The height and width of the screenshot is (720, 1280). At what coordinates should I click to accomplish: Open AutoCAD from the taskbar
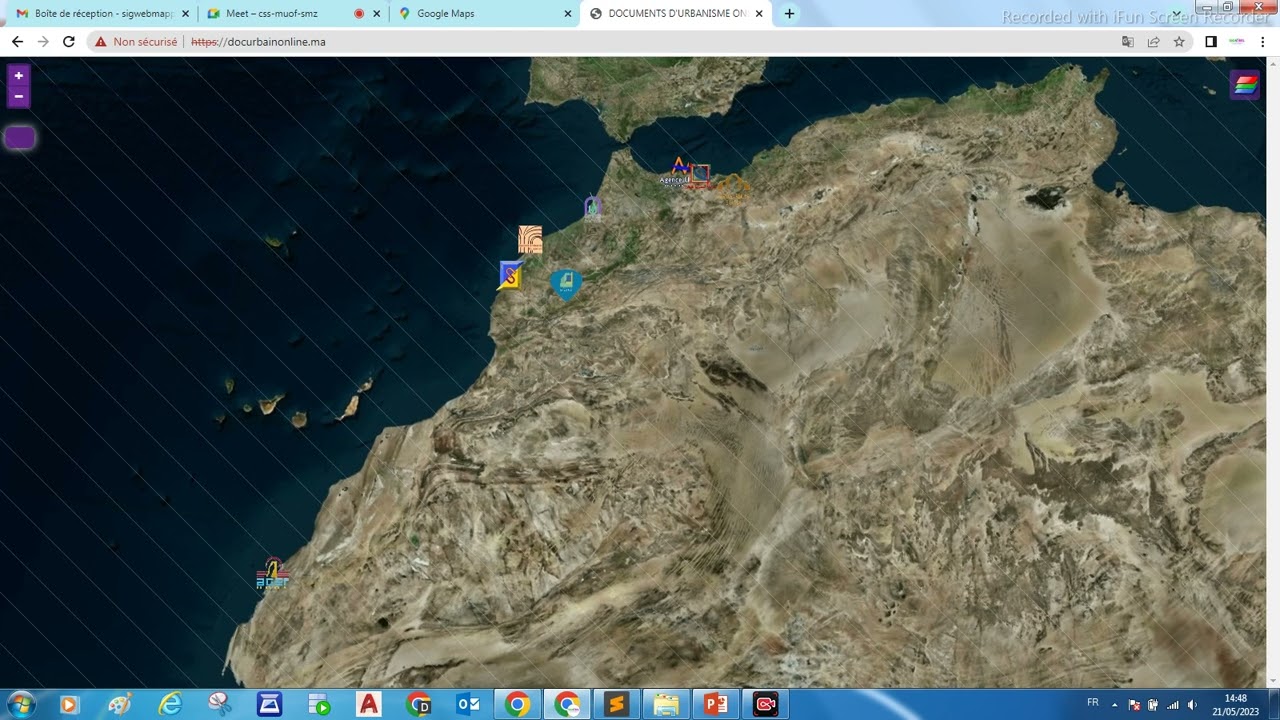(369, 704)
